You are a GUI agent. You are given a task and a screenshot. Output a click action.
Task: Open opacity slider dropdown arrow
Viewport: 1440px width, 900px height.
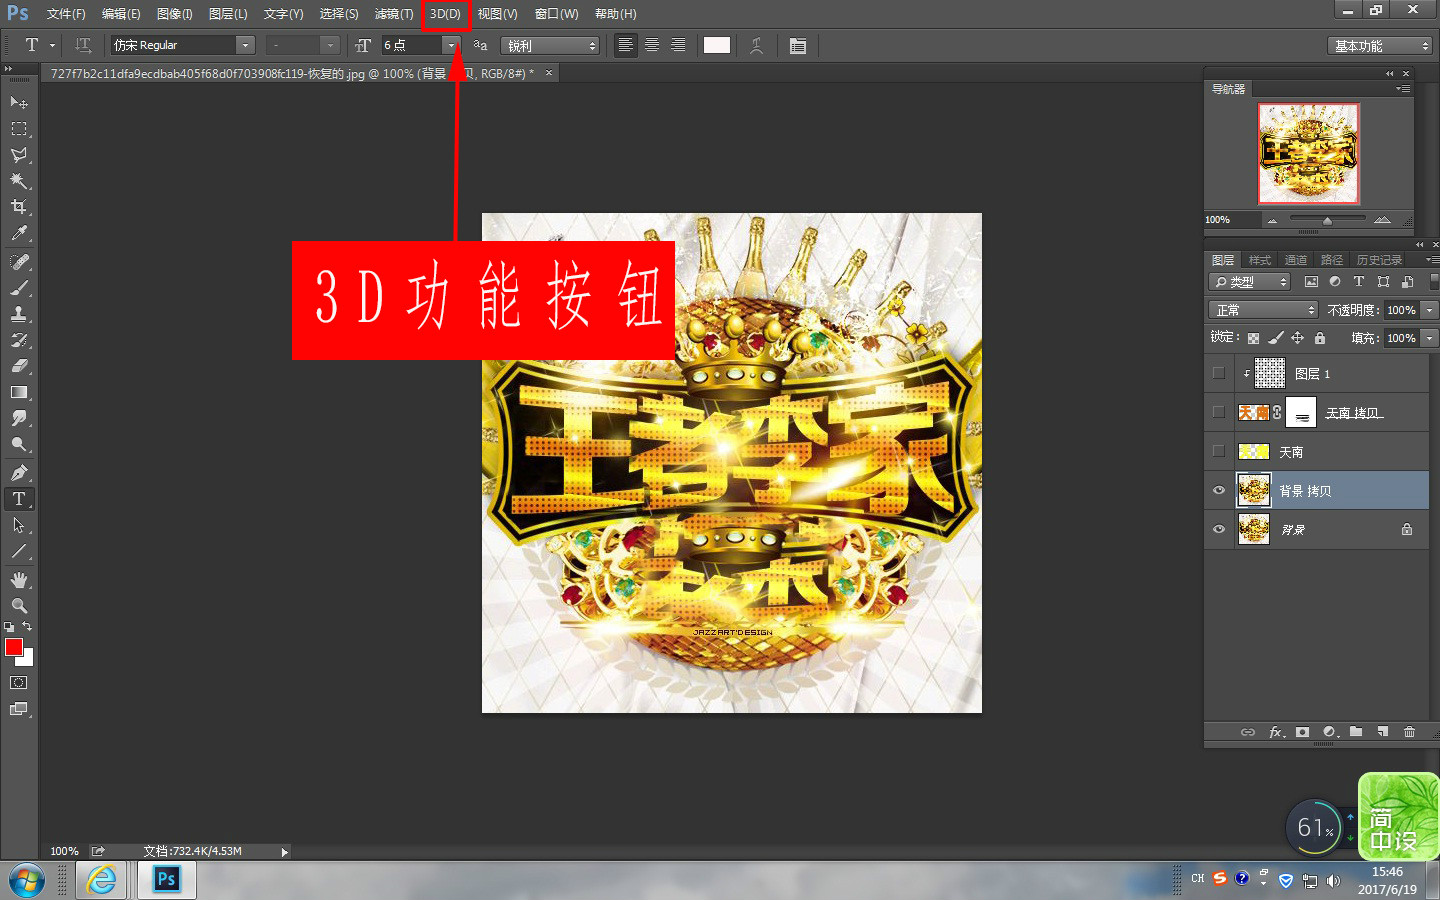[1430, 310]
